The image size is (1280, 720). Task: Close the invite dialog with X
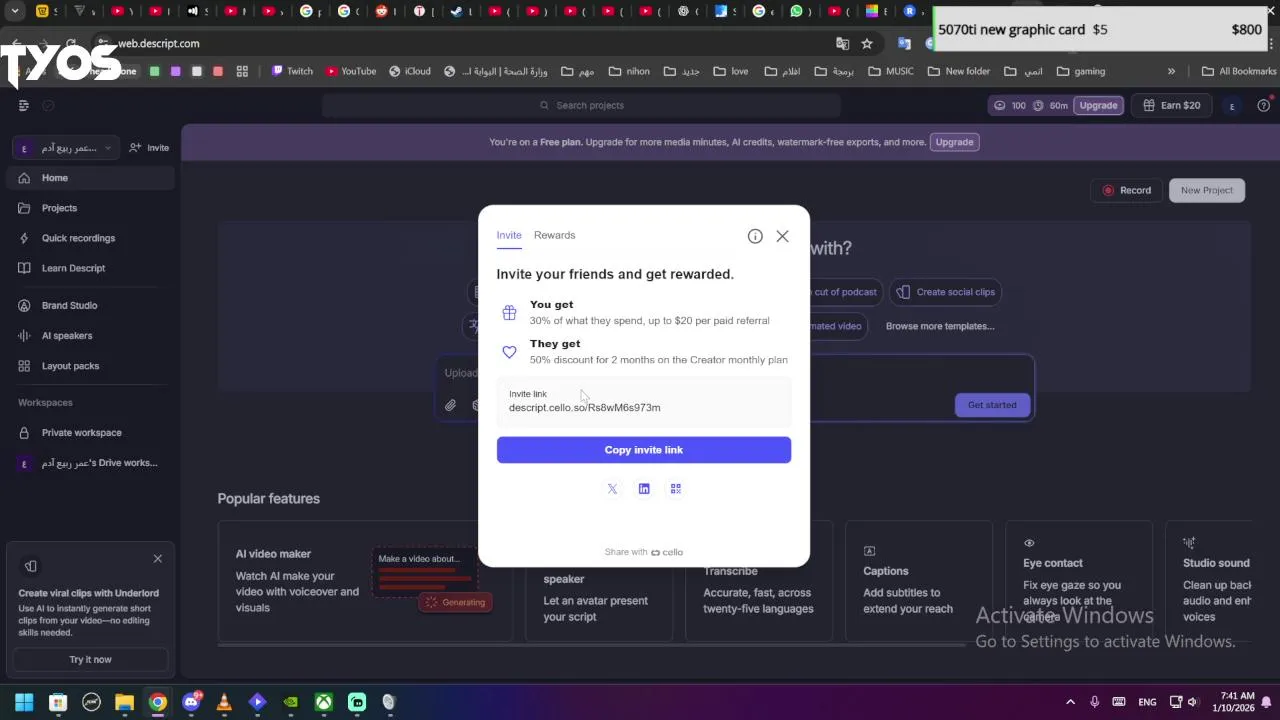(x=782, y=236)
